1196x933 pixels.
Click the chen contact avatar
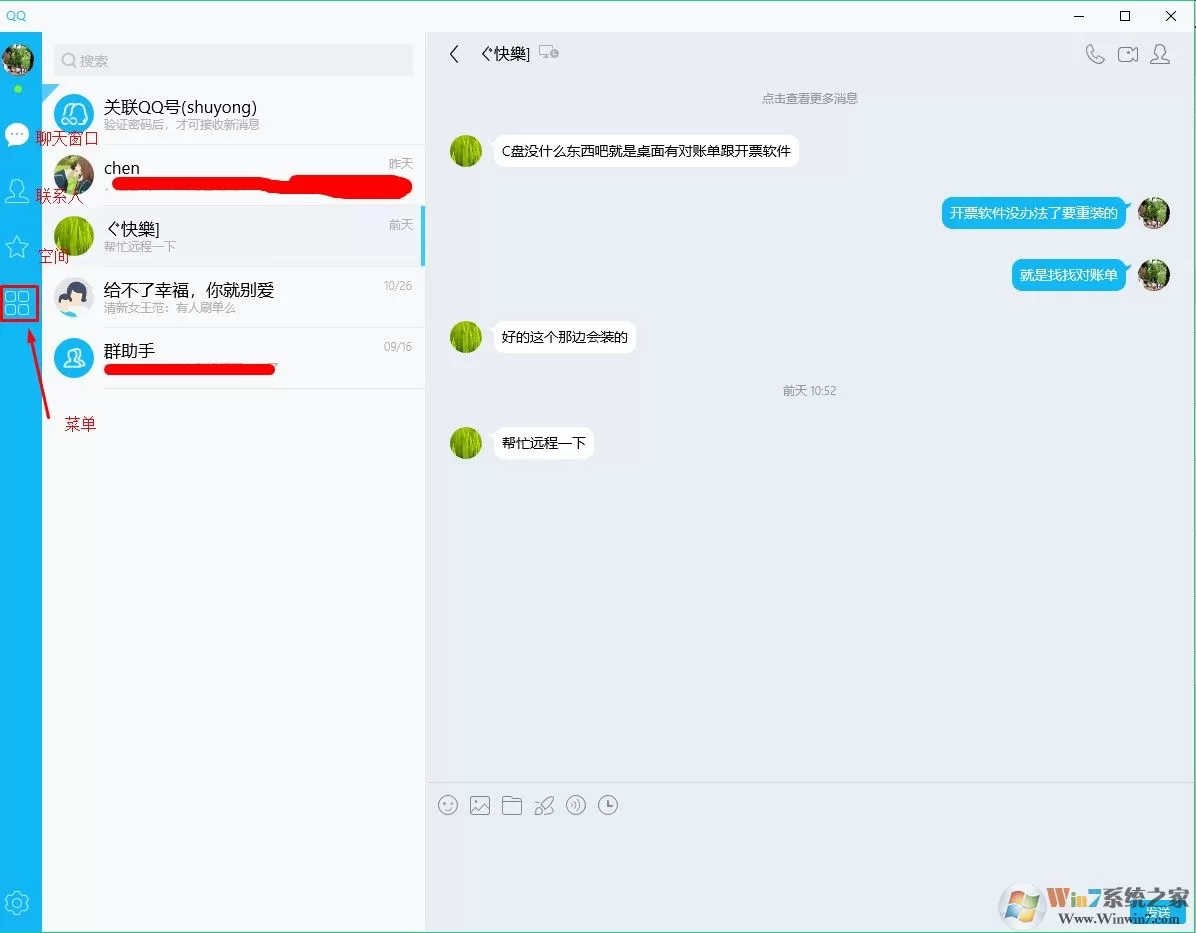[73, 175]
